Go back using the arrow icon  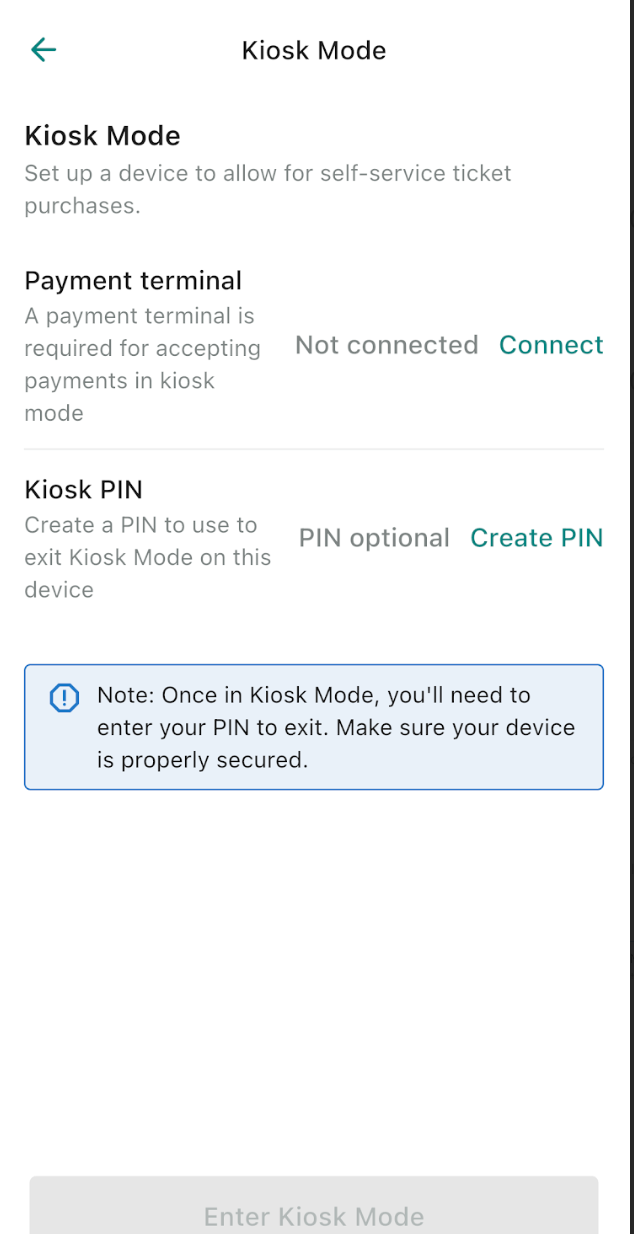click(43, 50)
